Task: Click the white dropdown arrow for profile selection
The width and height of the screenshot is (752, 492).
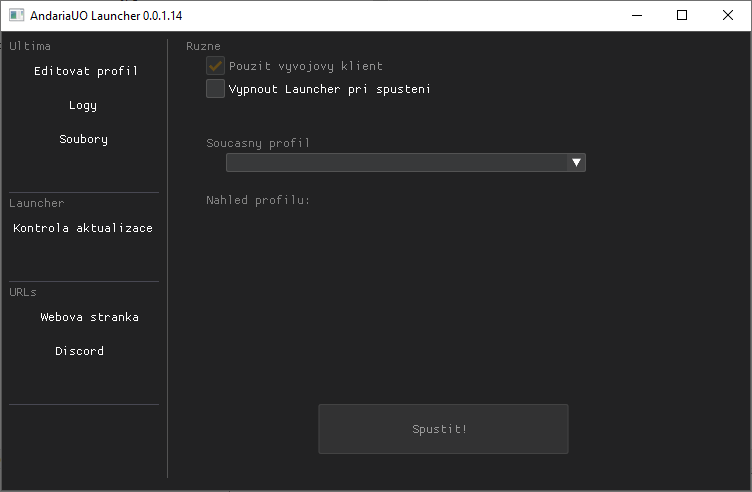Action: [x=576, y=163]
